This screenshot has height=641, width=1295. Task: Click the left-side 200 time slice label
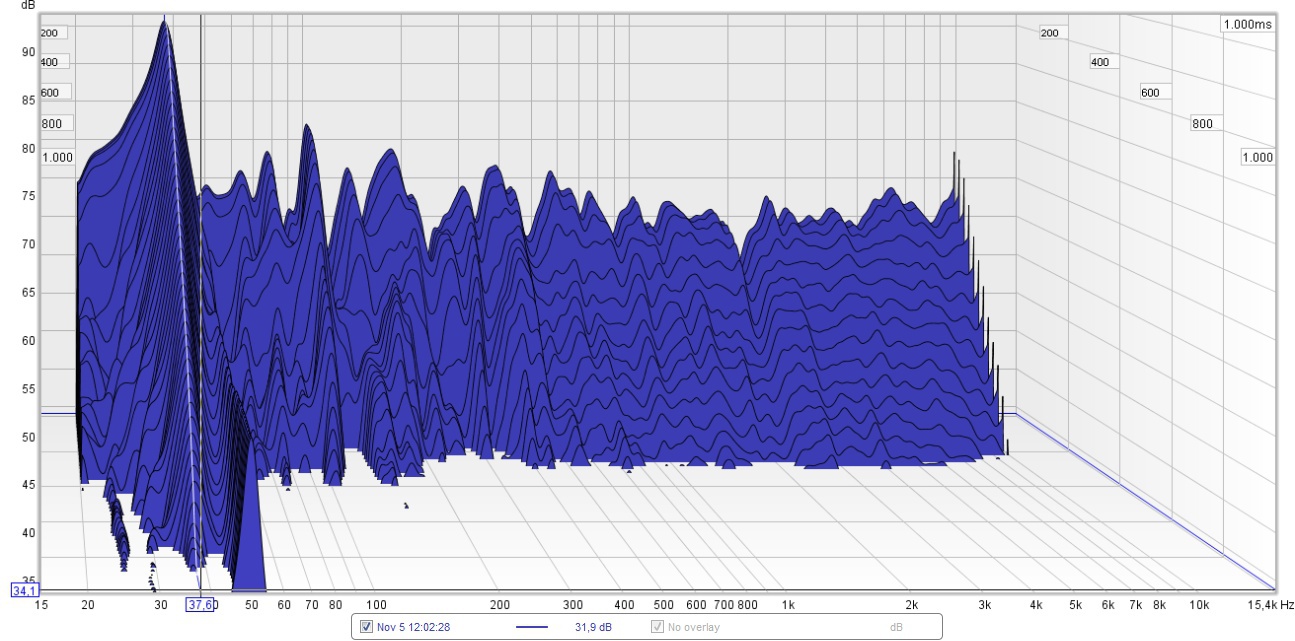click(x=49, y=32)
